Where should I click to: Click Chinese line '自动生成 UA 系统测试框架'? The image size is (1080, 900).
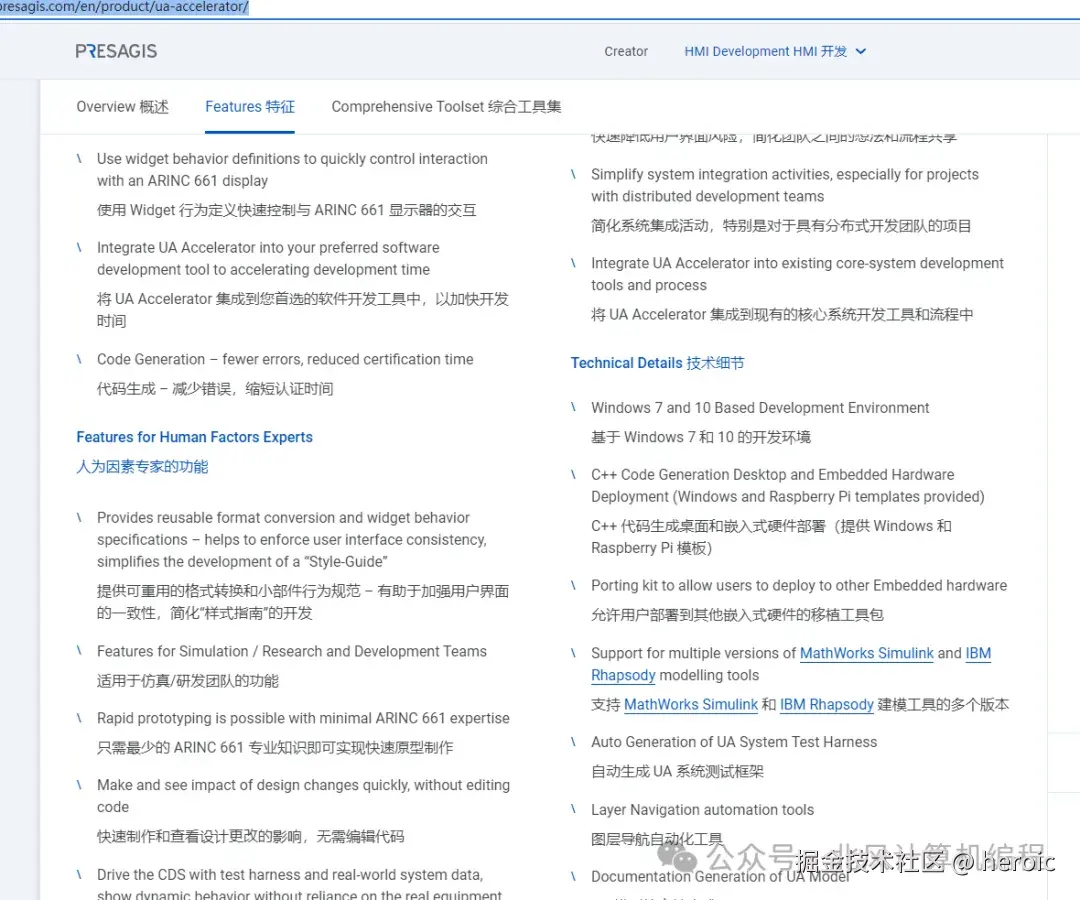[677, 771]
